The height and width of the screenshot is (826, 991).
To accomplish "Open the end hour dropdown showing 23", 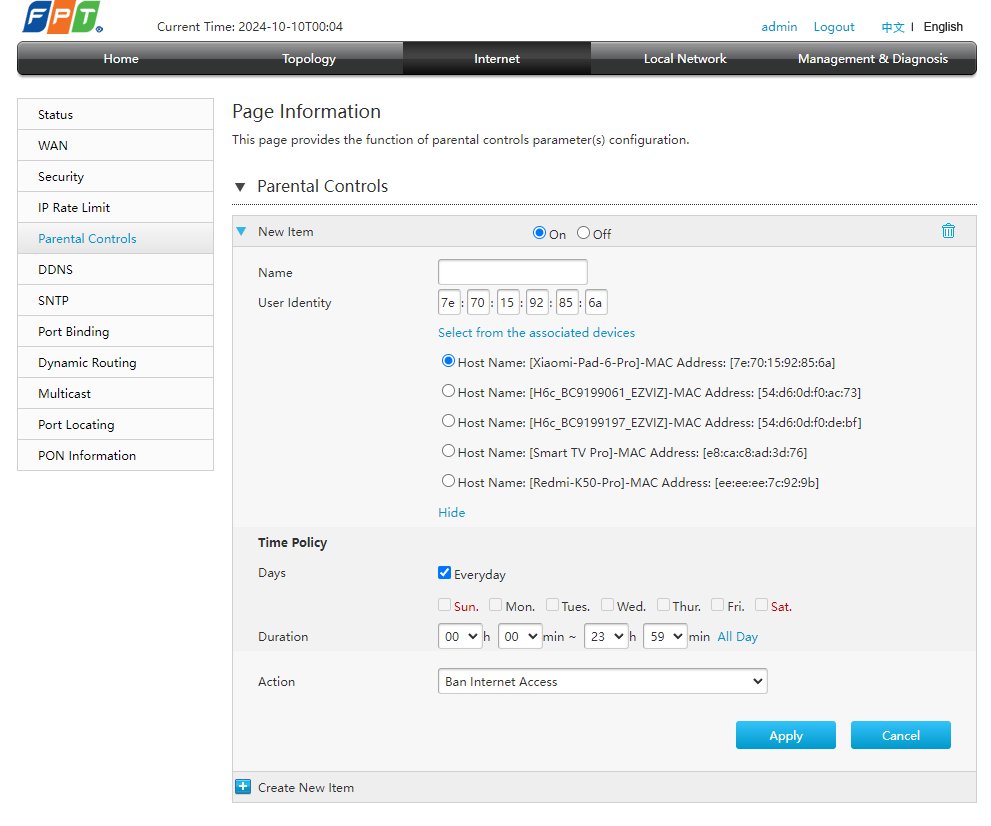I will point(606,636).
